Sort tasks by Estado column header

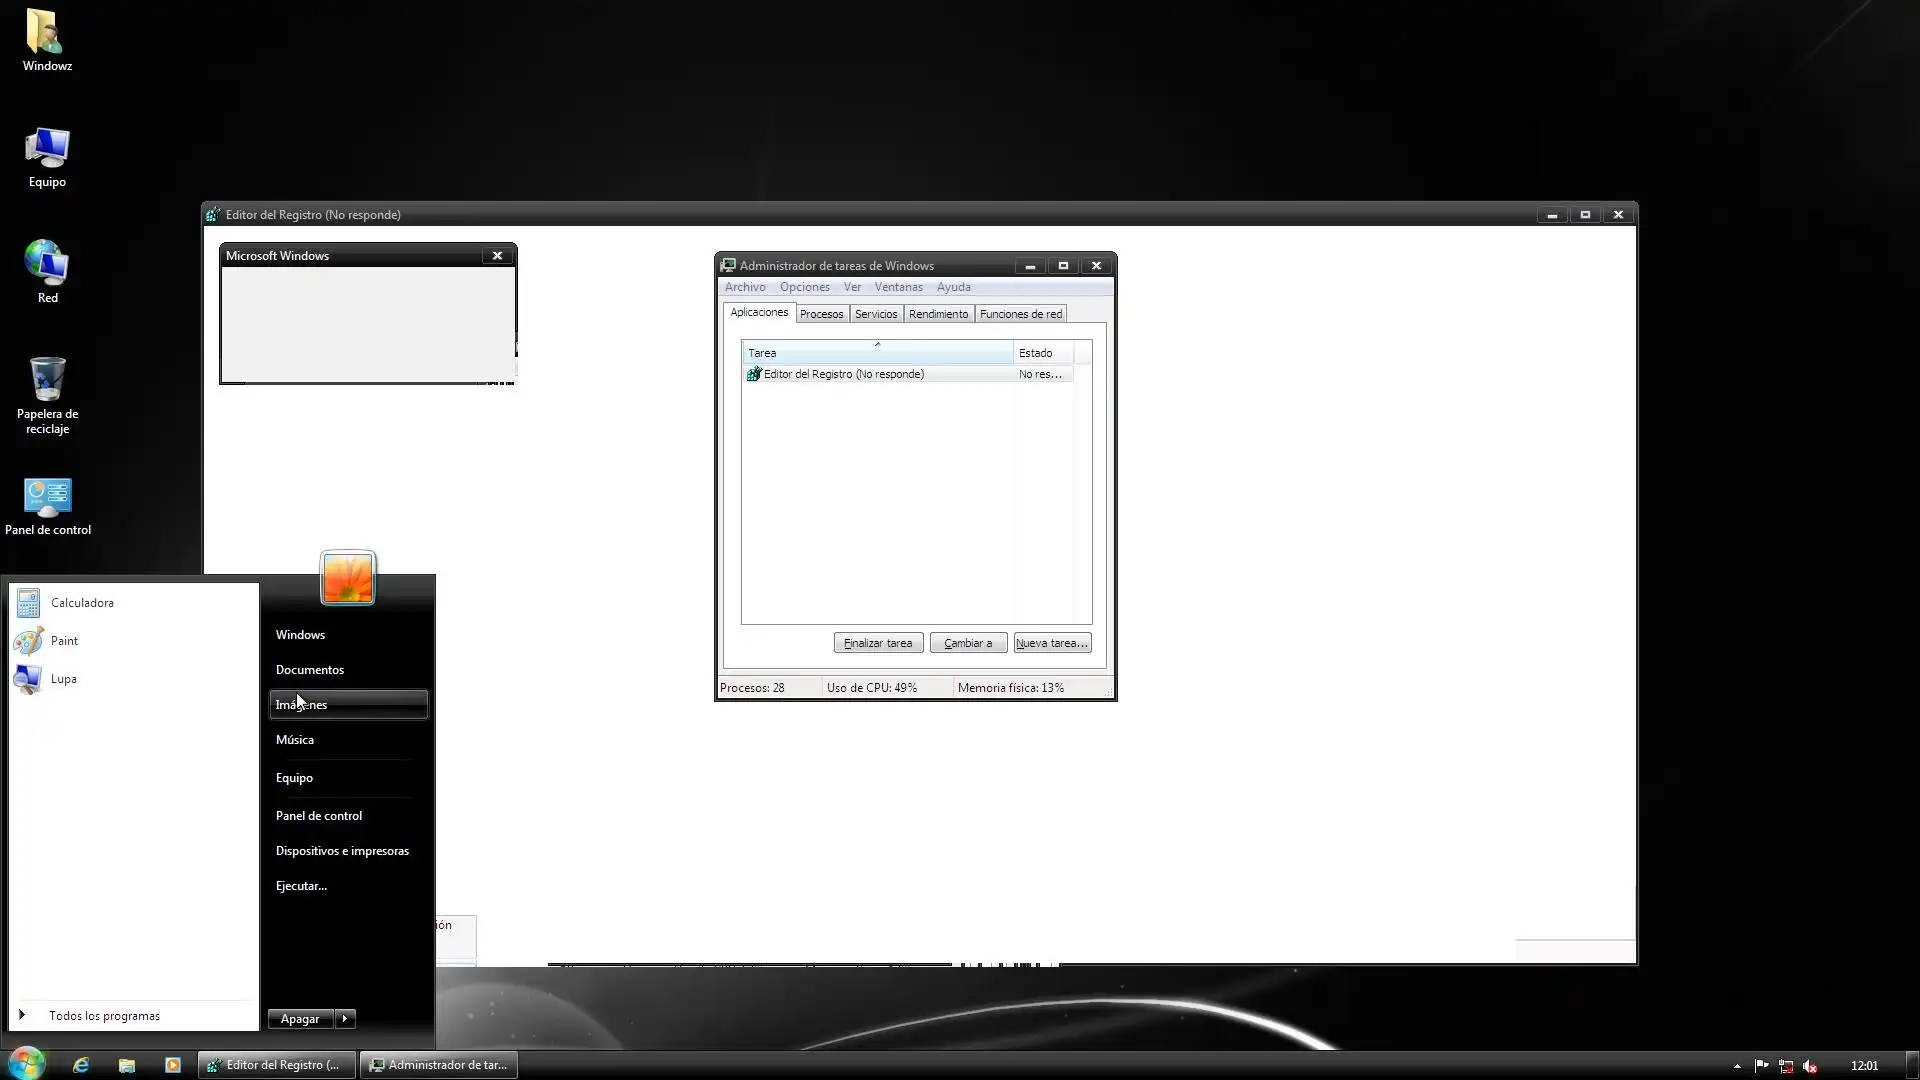(1040, 353)
